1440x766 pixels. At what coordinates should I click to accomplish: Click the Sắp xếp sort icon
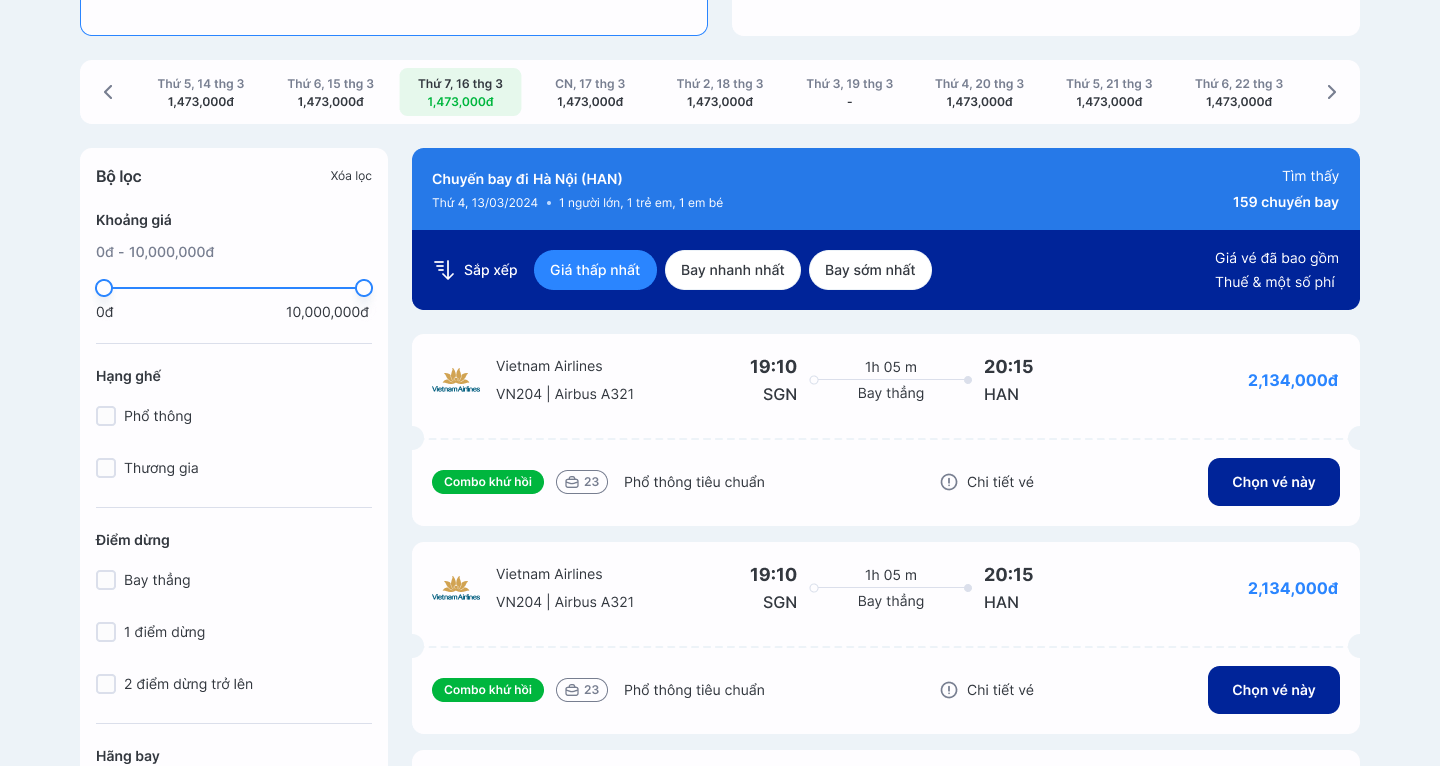[444, 269]
